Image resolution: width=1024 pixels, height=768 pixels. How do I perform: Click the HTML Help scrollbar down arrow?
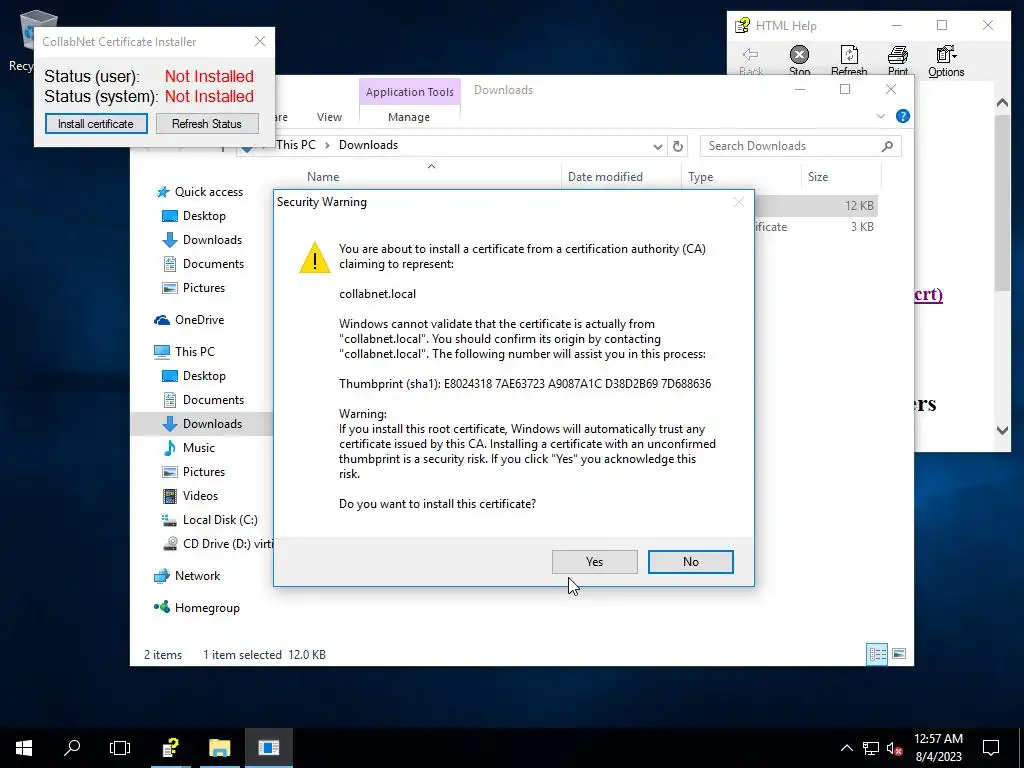tap(1002, 430)
